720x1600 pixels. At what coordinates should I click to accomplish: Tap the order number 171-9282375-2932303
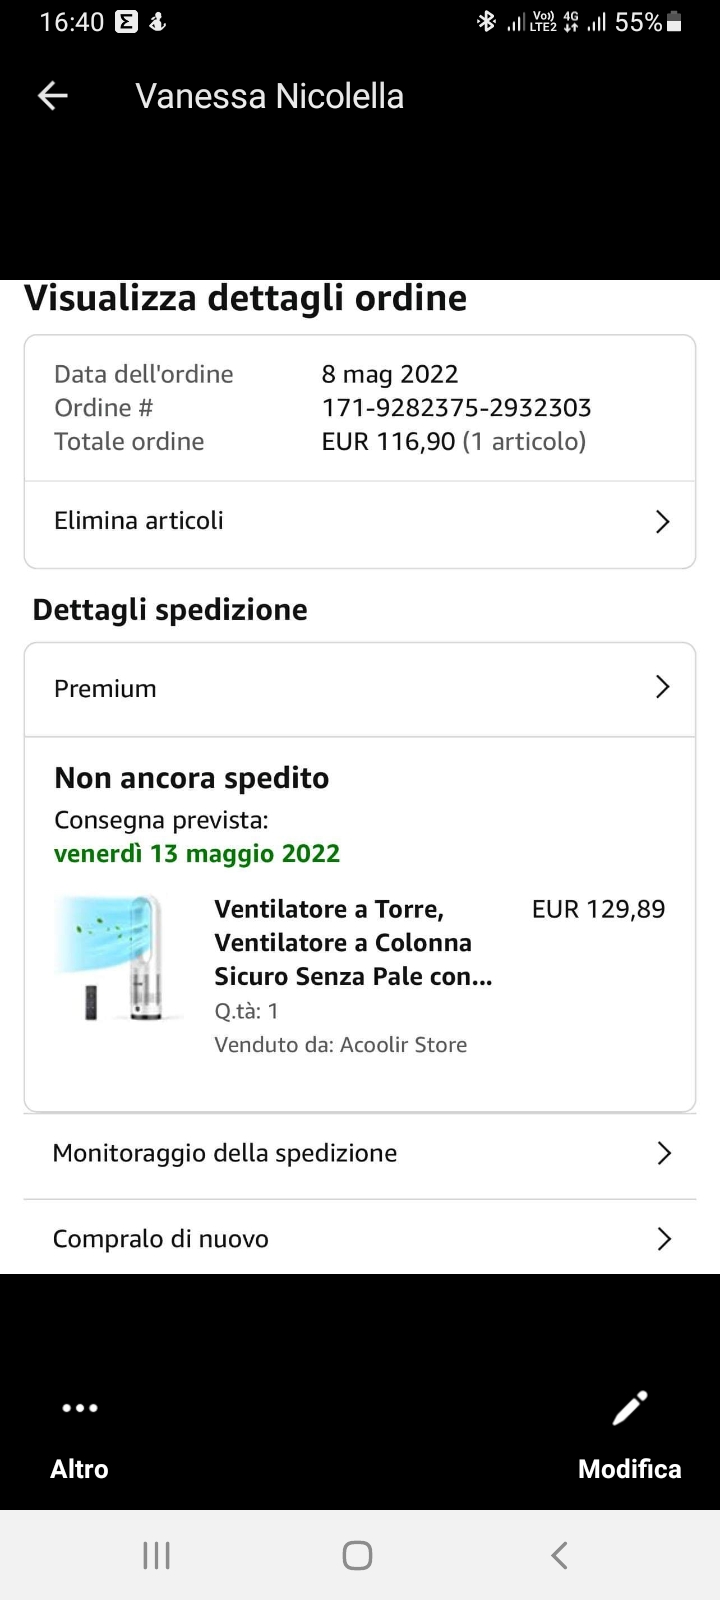point(456,408)
